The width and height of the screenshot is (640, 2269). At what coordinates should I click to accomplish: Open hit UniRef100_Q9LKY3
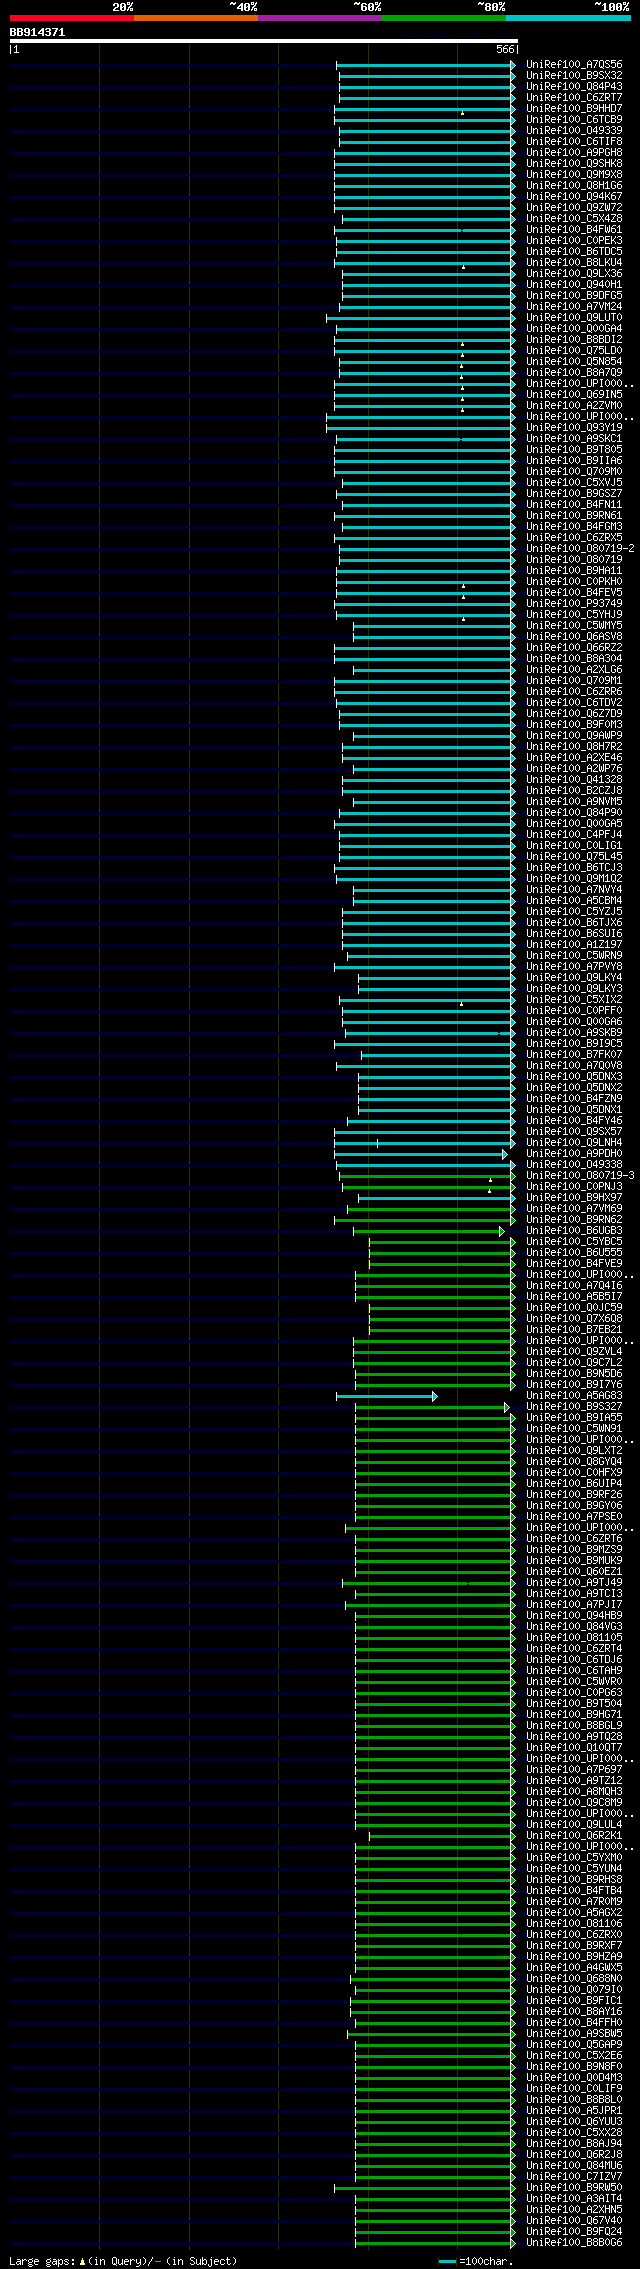[x=574, y=989]
